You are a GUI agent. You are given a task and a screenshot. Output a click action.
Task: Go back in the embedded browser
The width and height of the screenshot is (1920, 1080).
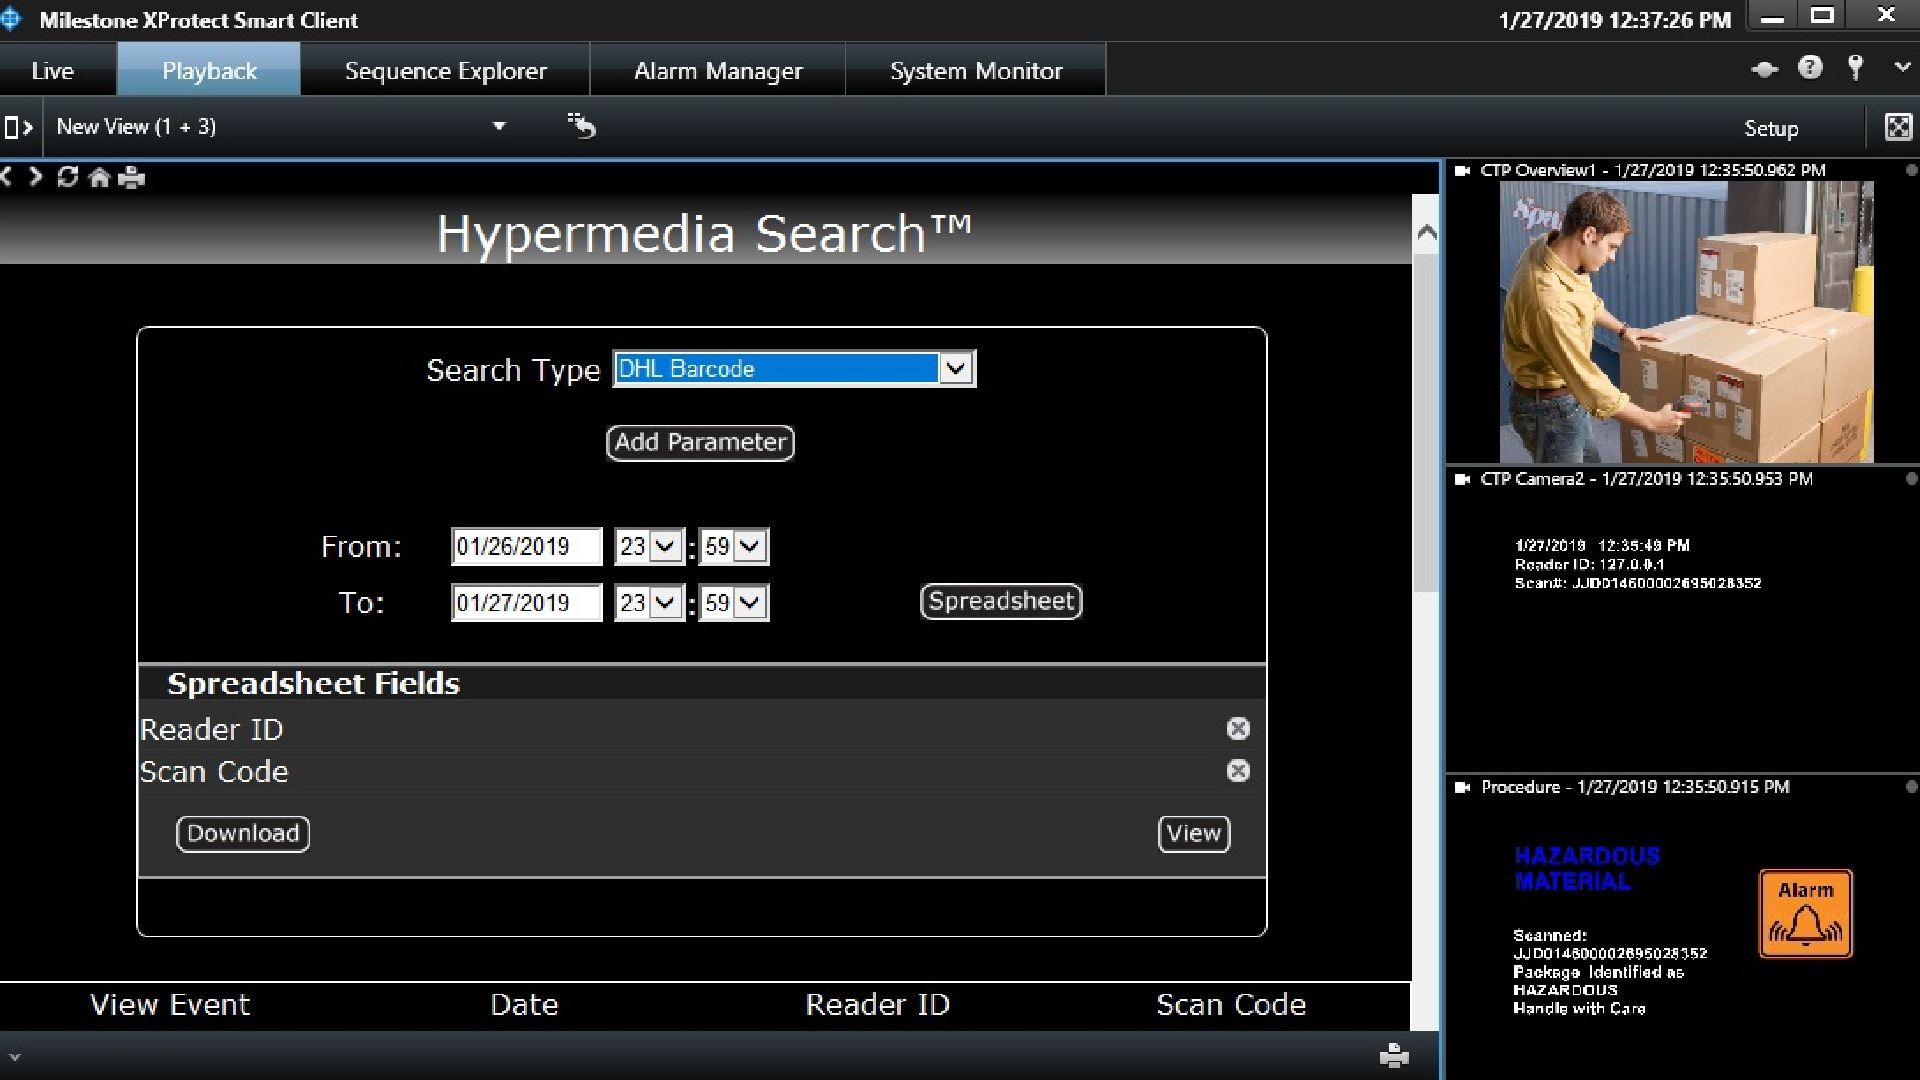coord(7,177)
